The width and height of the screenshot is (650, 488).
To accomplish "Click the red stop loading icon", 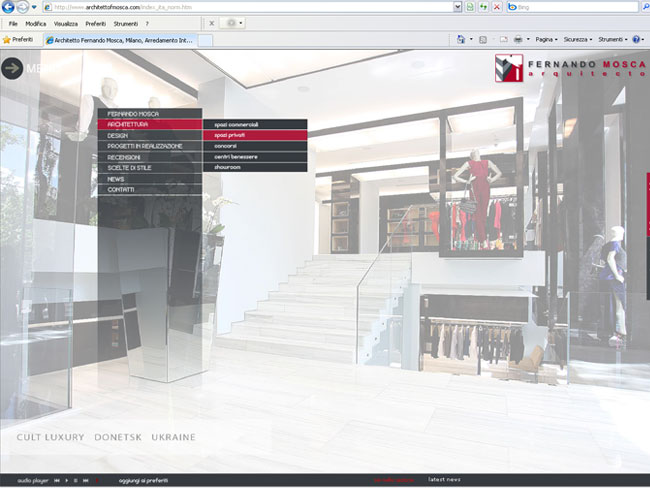I will (497, 7).
